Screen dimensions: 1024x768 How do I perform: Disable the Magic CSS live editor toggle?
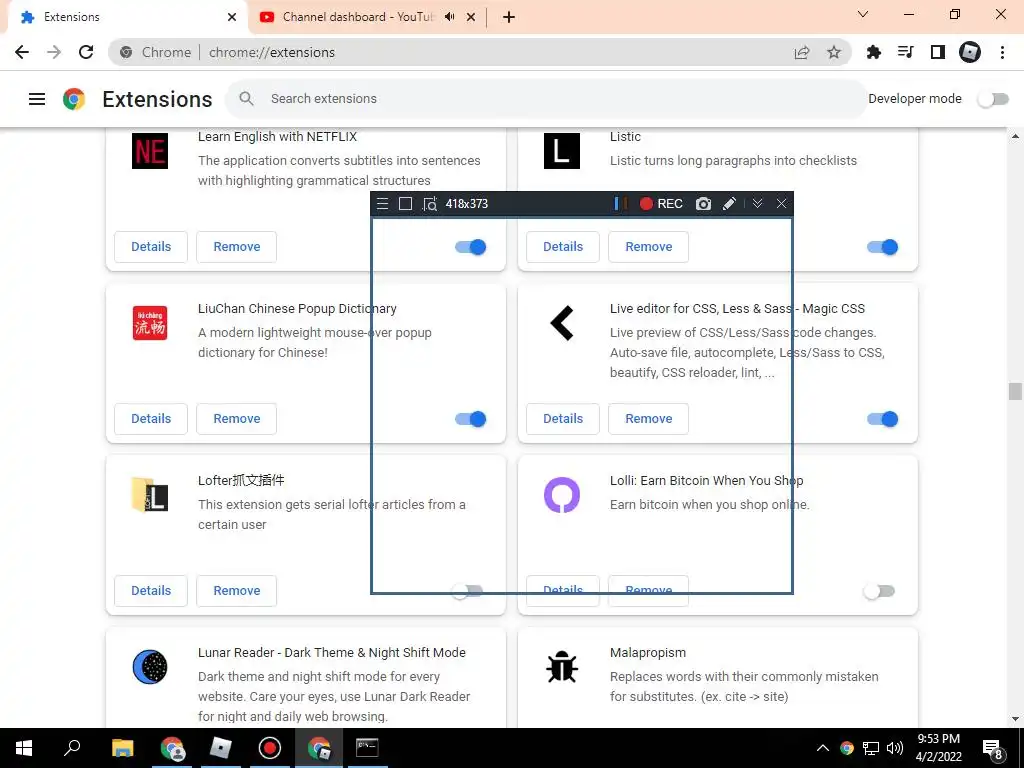[x=882, y=419]
